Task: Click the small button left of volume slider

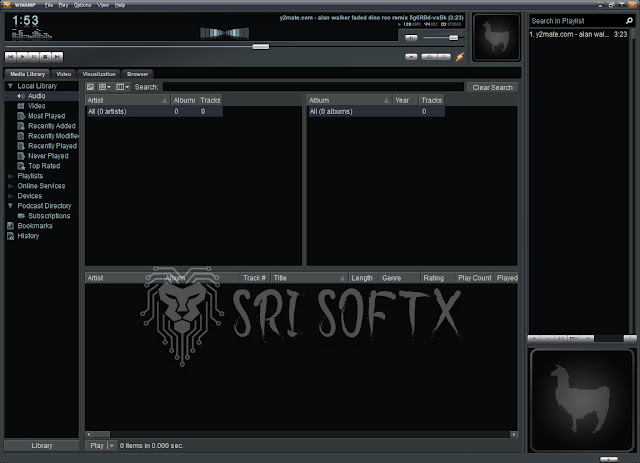Action: [411, 38]
